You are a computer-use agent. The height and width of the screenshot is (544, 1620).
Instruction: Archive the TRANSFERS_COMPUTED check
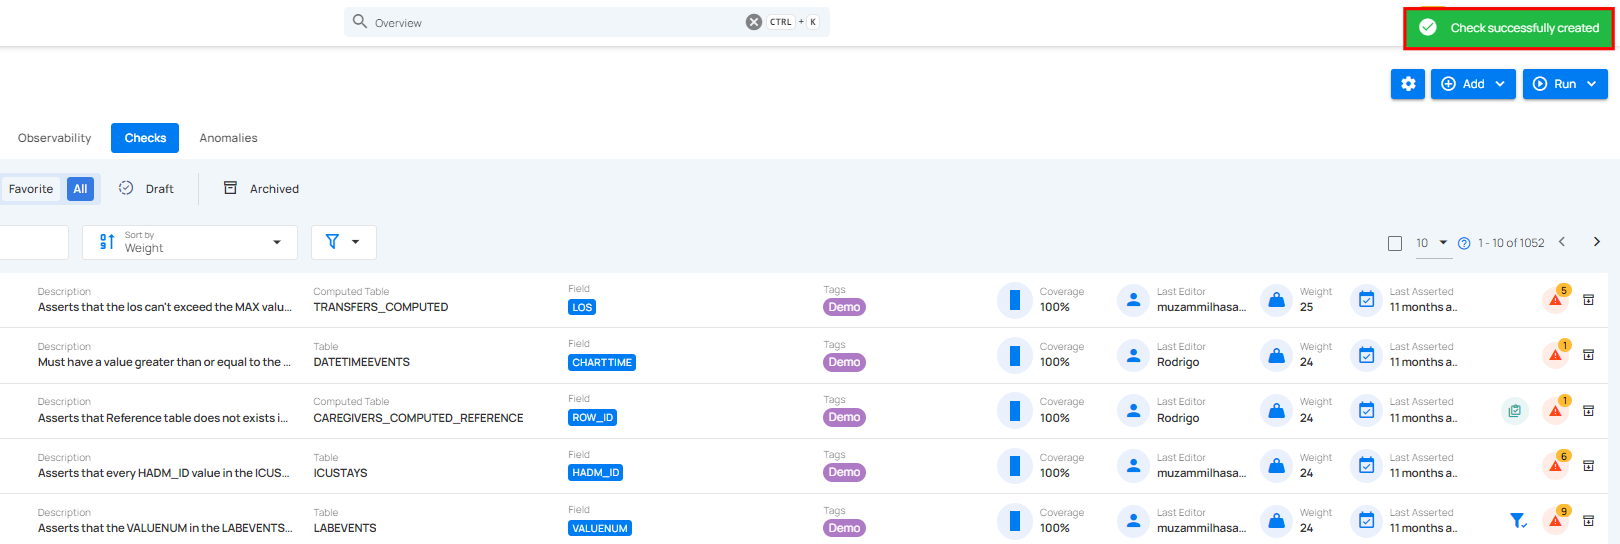pyautogui.click(x=1588, y=300)
